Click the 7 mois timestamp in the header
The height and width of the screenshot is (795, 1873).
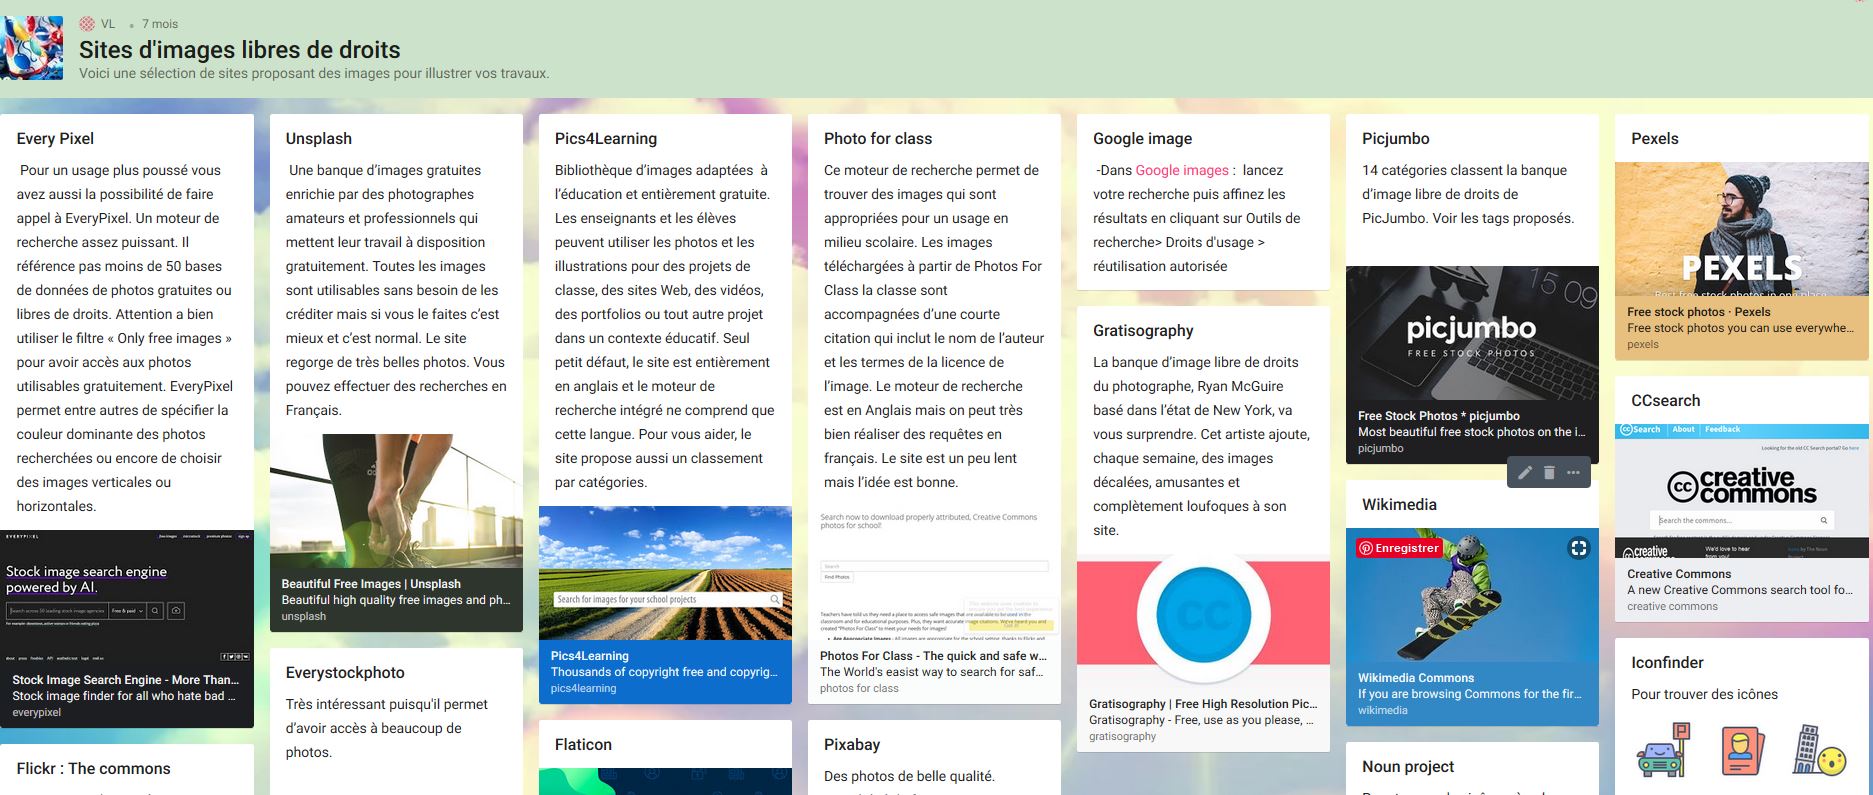[160, 24]
